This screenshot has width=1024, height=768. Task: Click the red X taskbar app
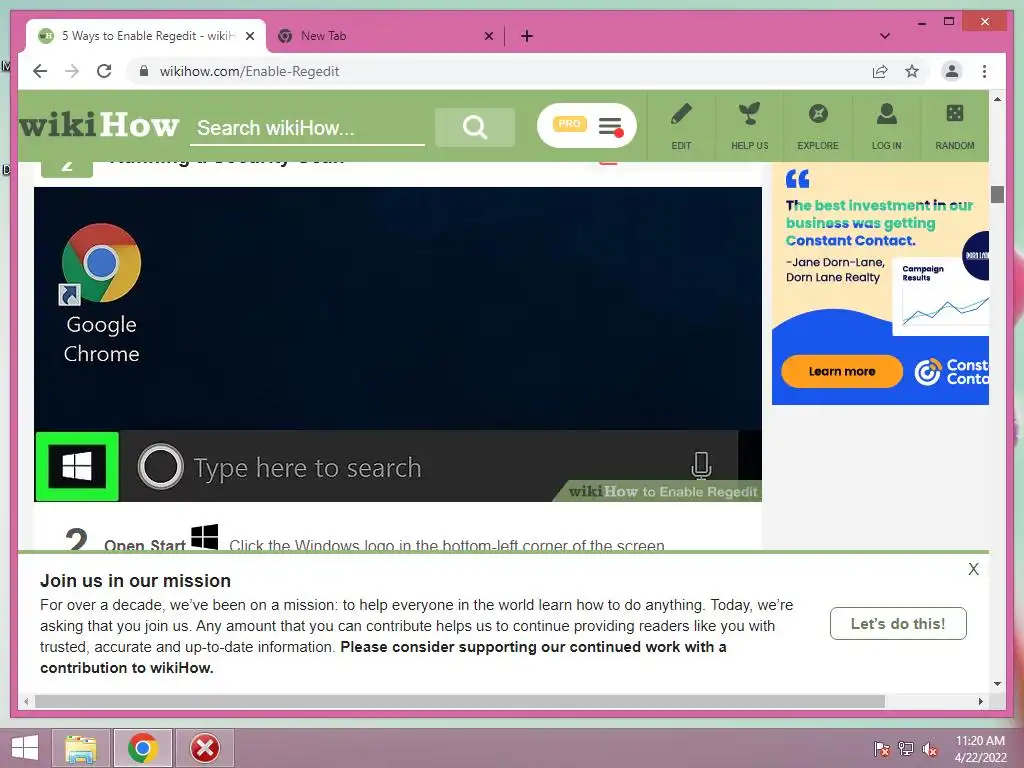click(204, 748)
